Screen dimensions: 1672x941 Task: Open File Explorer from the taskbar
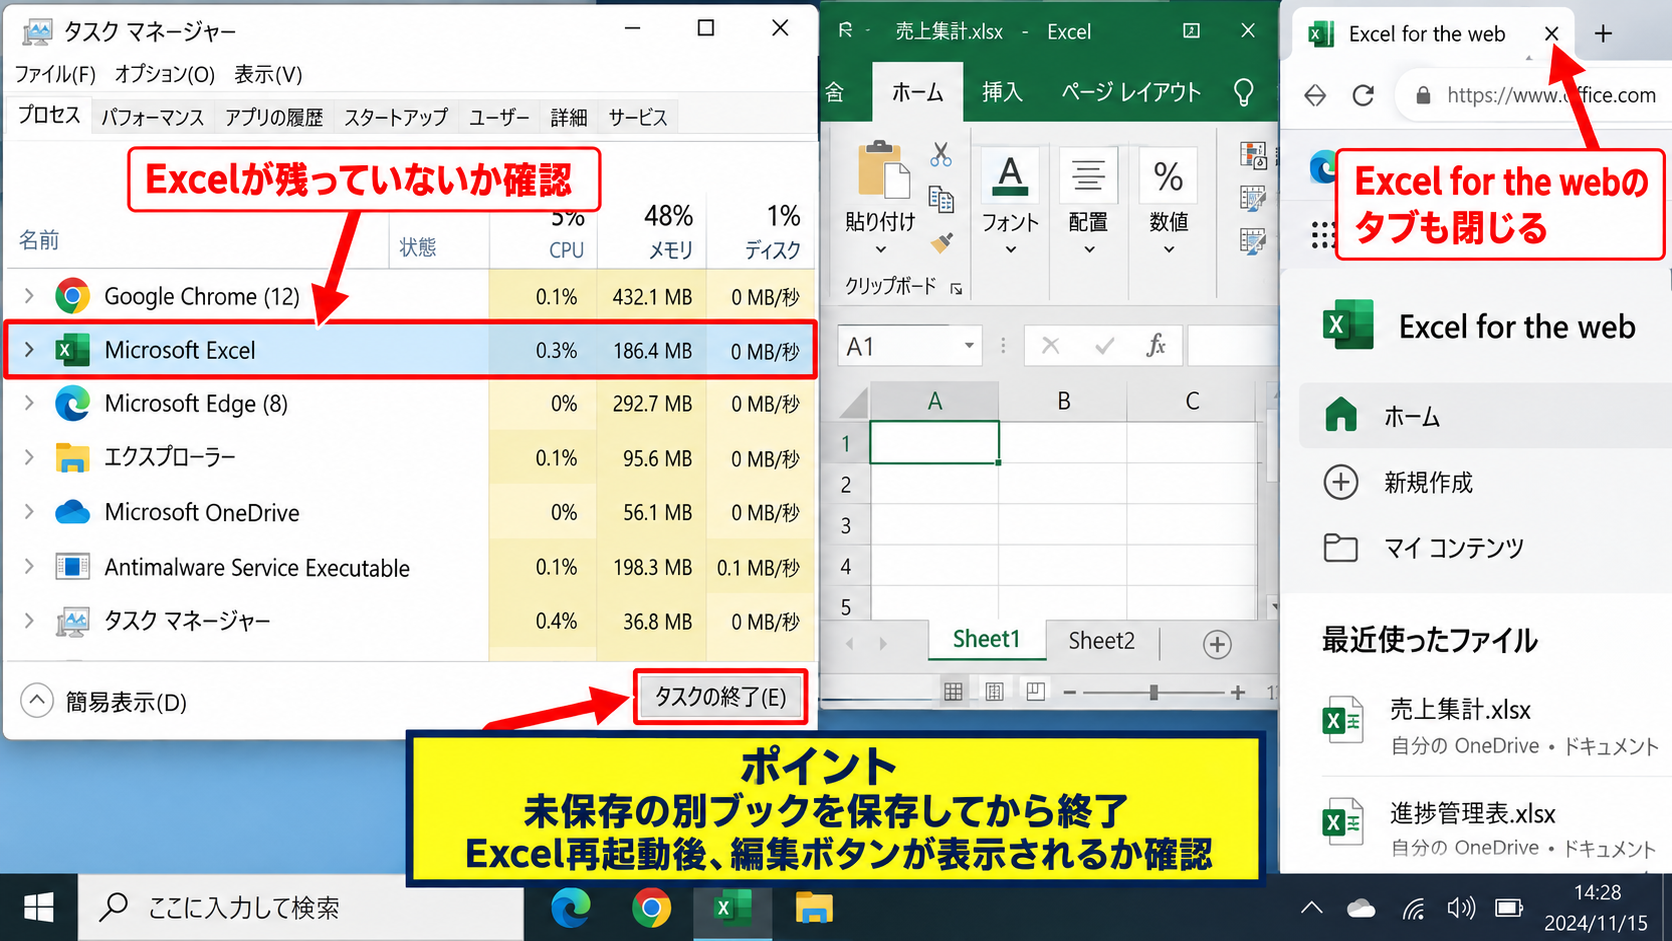point(814,908)
